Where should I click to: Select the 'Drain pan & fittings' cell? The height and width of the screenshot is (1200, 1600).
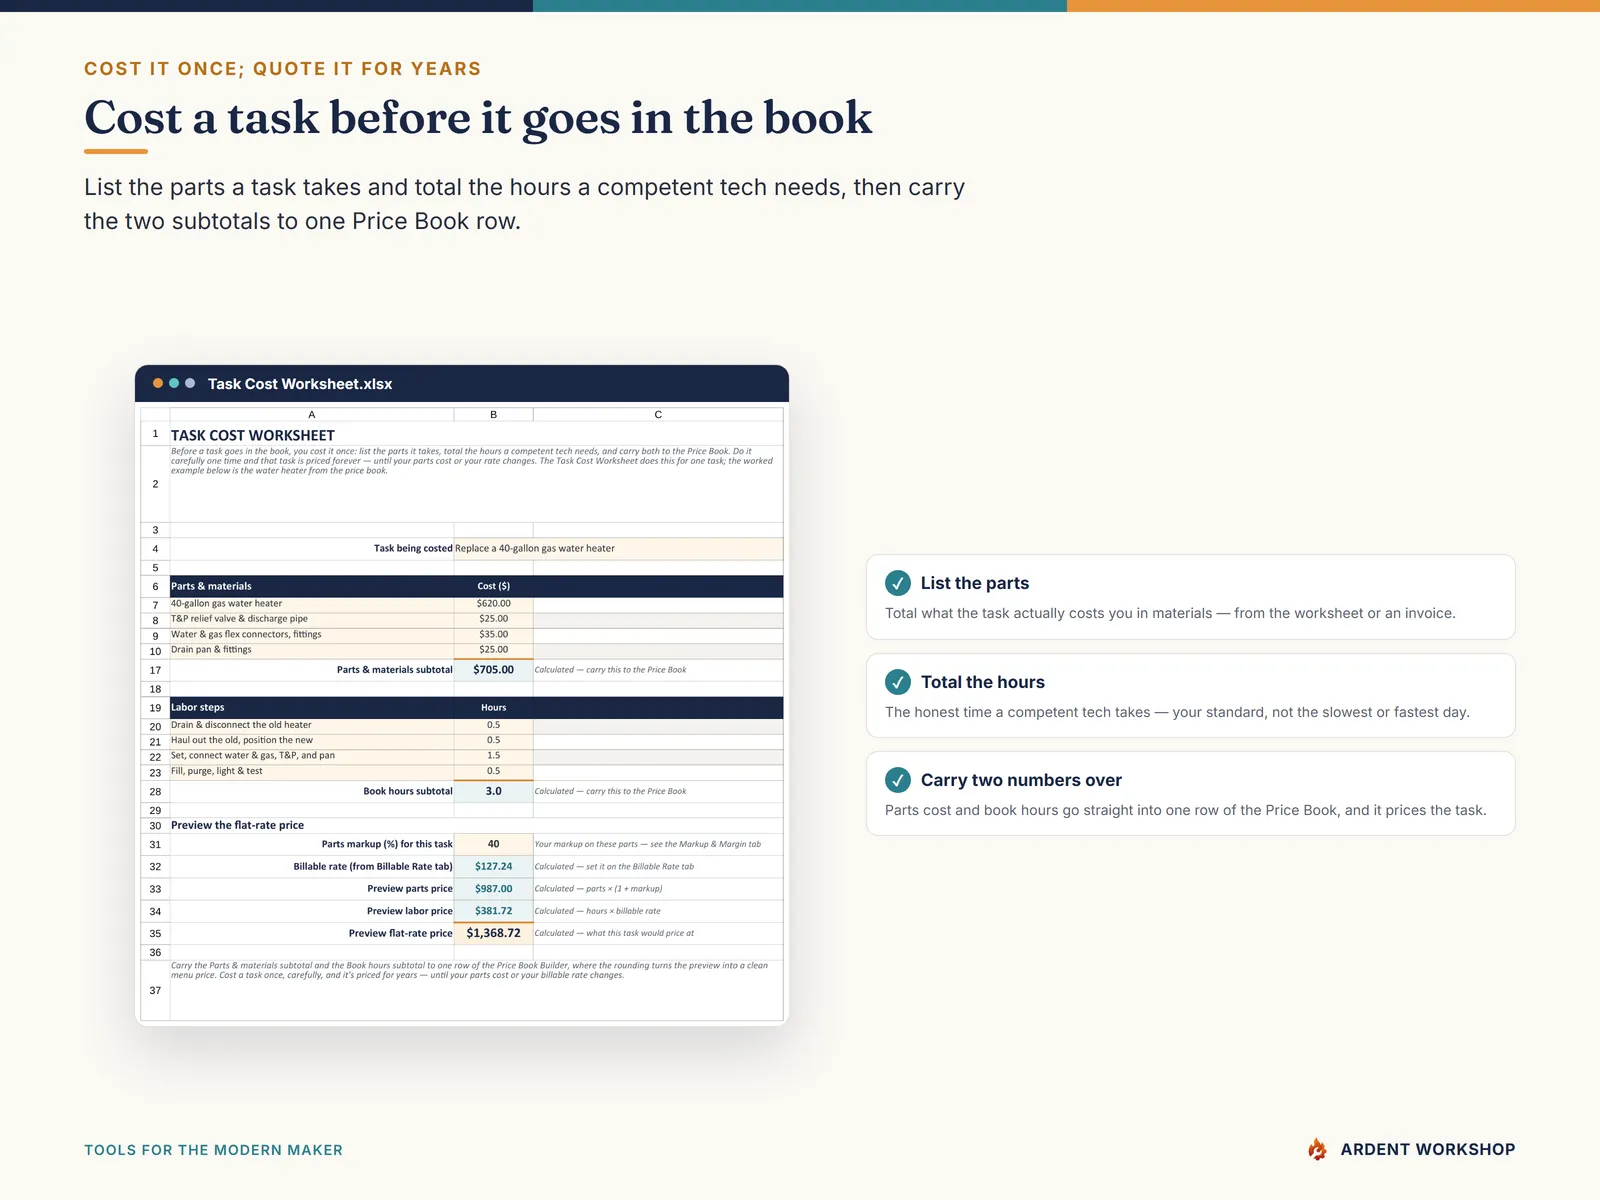312,650
